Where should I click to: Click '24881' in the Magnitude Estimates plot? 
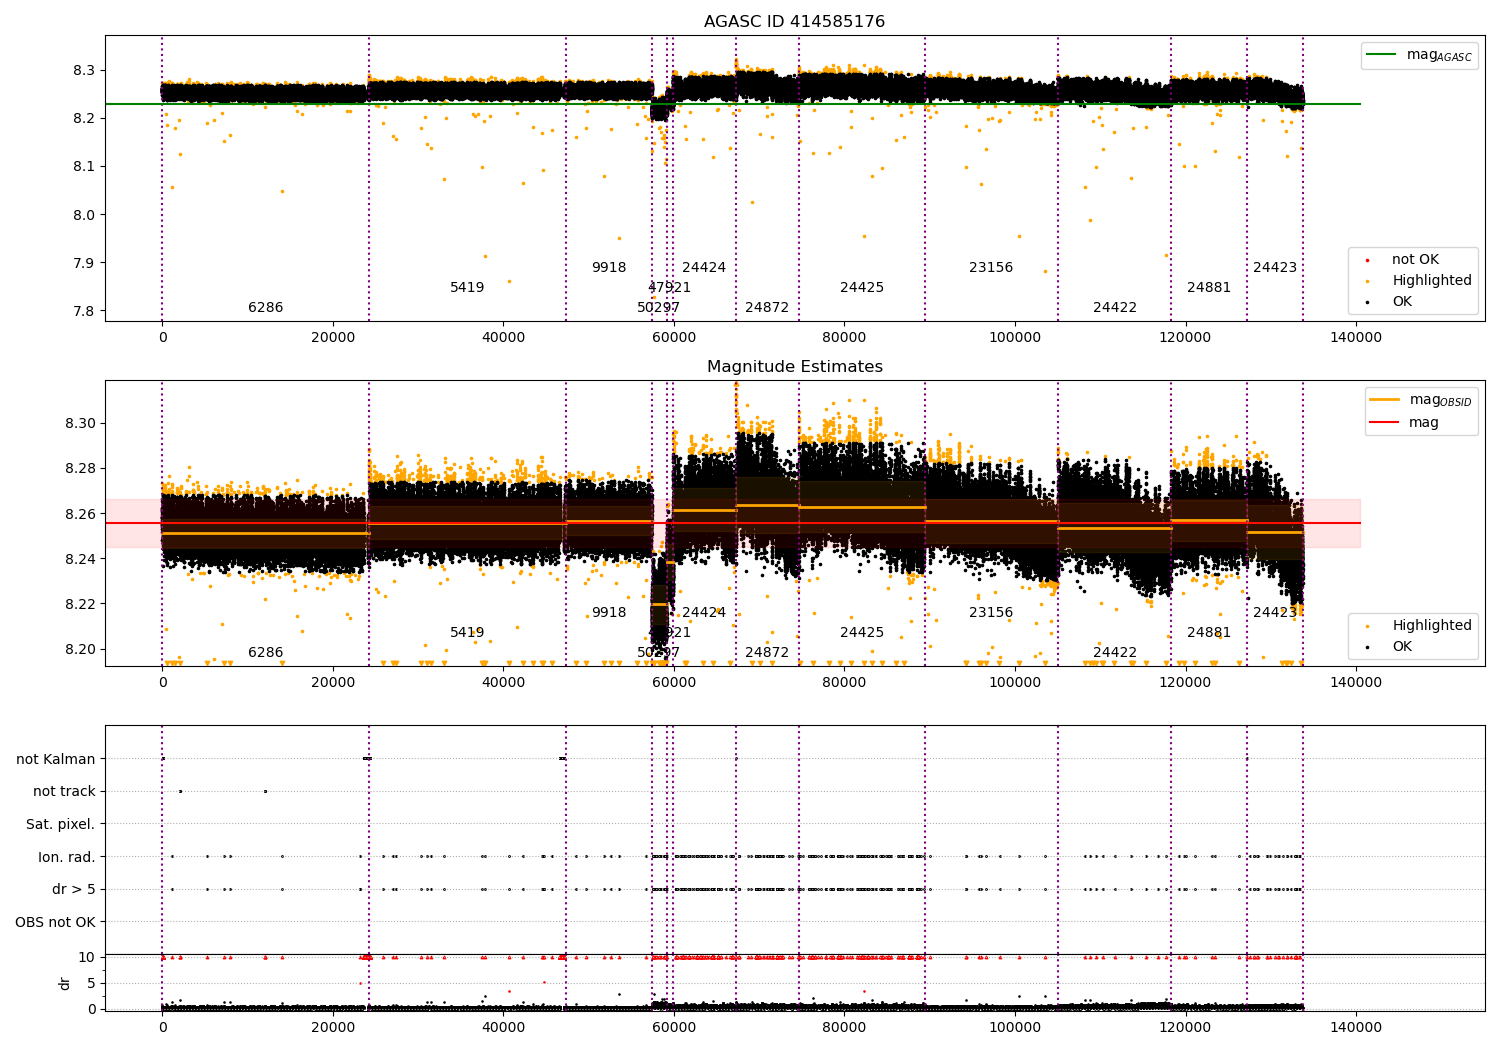[1209, 633]
